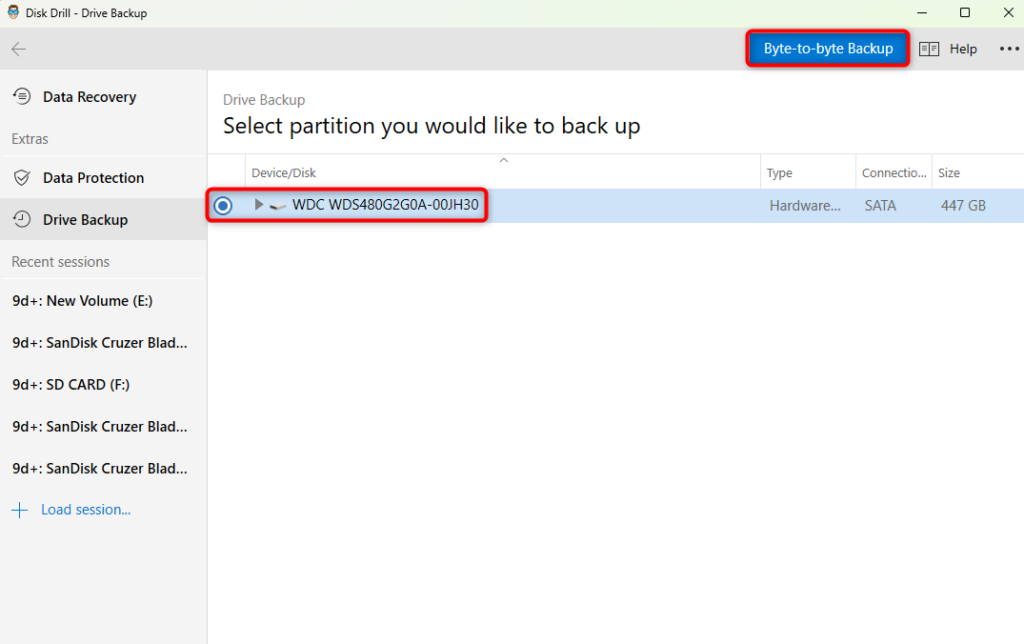Expand partitions of WDC WDS480G2G0A drive
Viewport: 1024px width, 644px height.
(x=258, y=205)
